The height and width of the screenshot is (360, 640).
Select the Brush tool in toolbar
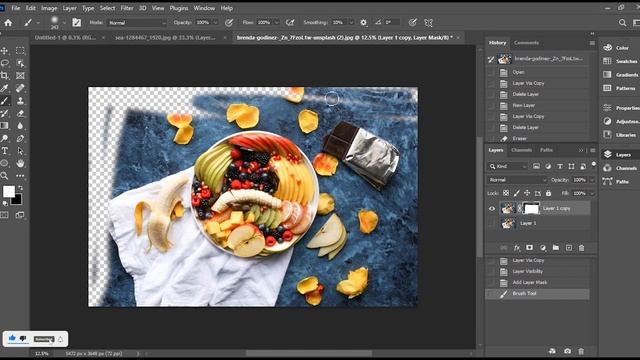pos(4,101)
